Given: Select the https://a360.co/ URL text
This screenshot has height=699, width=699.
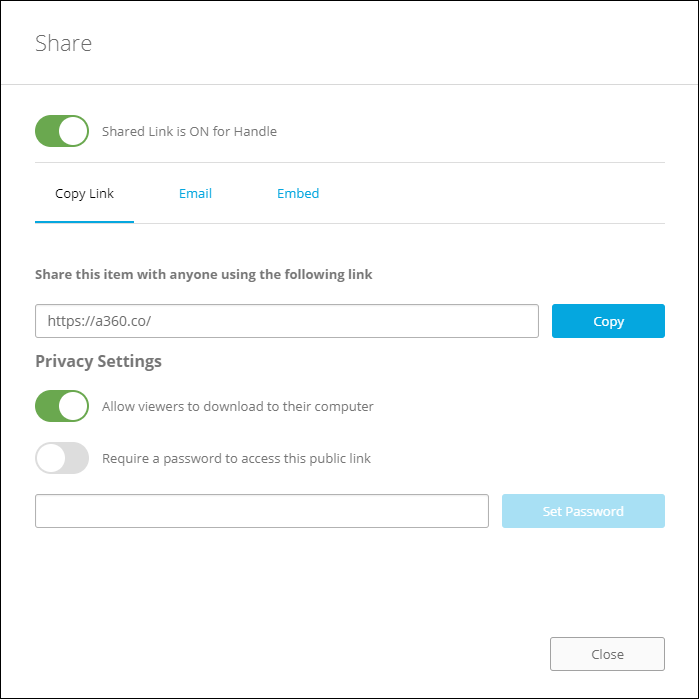Looking at the screenshot, I should coord(99,322).
